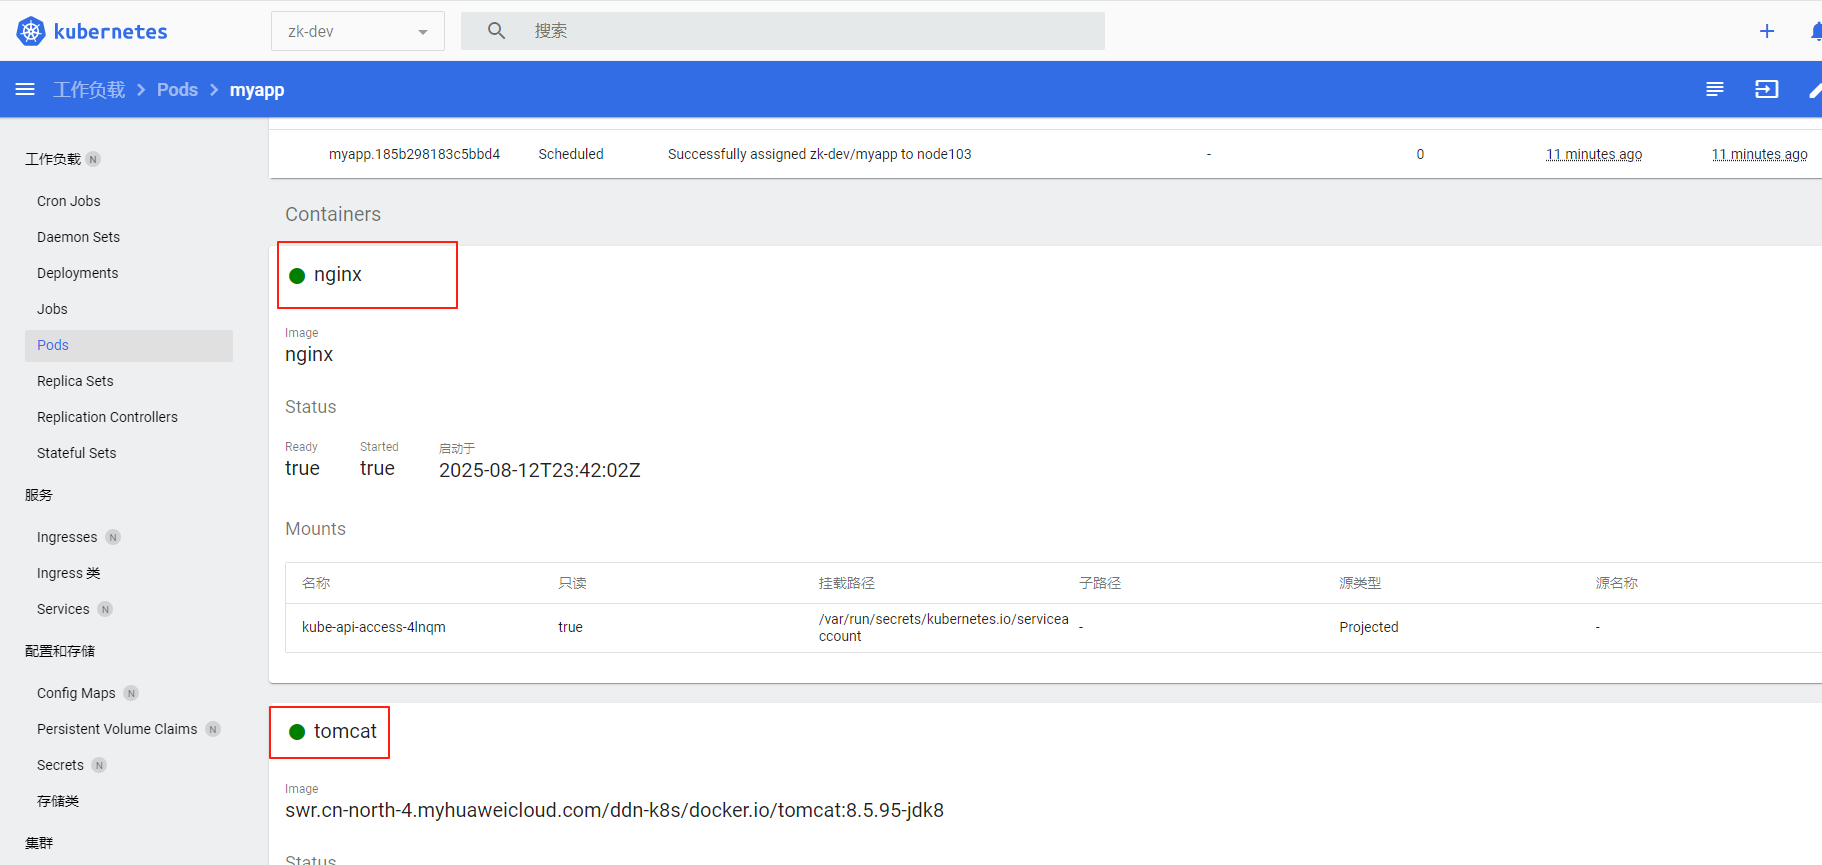Open the zk-dev namespace dropdown
This screenshot has width=1822, height=865.
(357, 31)
